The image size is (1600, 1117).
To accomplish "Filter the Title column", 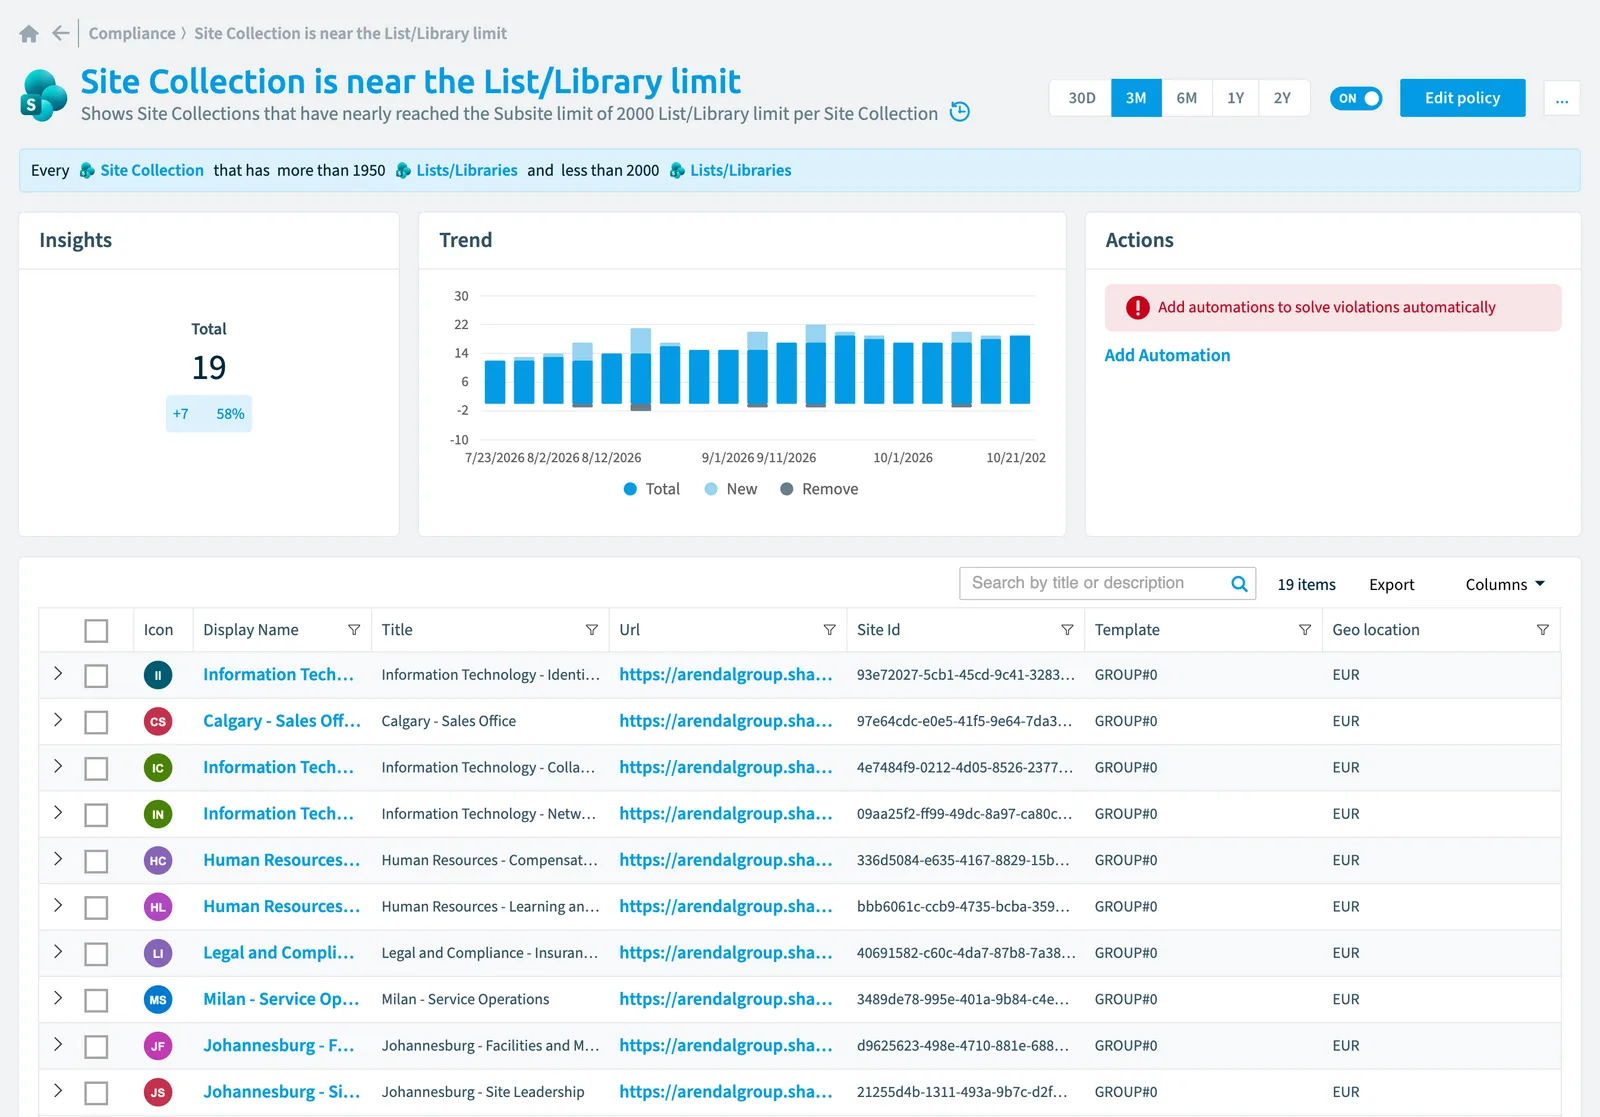I will tap(592, 630).
